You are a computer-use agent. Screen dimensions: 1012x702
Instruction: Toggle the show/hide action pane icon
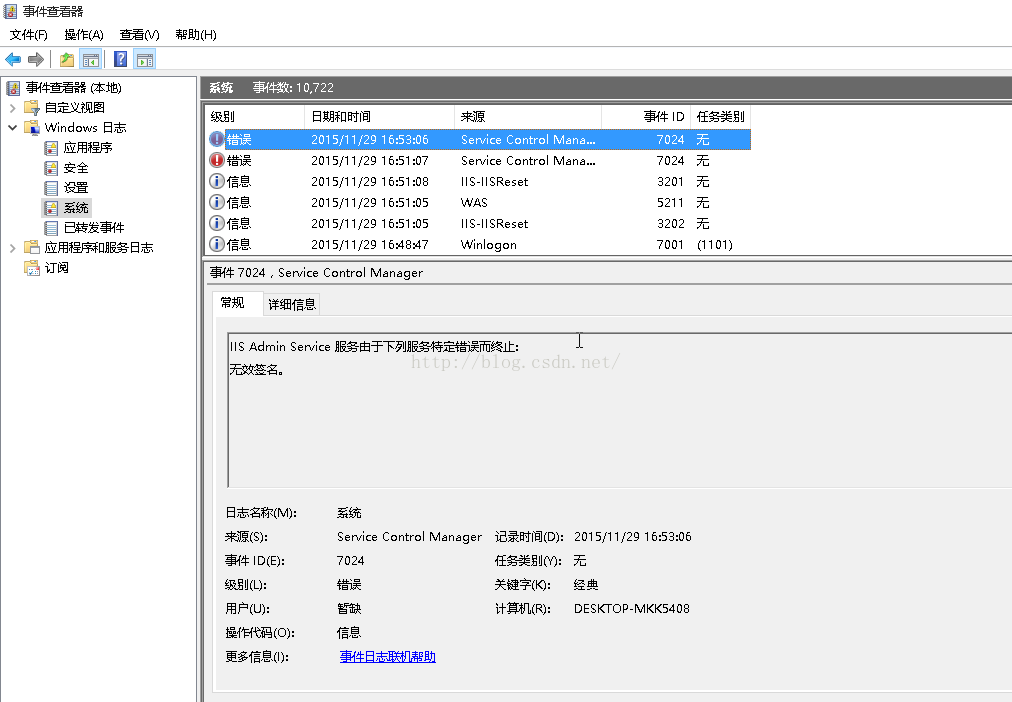145,59
